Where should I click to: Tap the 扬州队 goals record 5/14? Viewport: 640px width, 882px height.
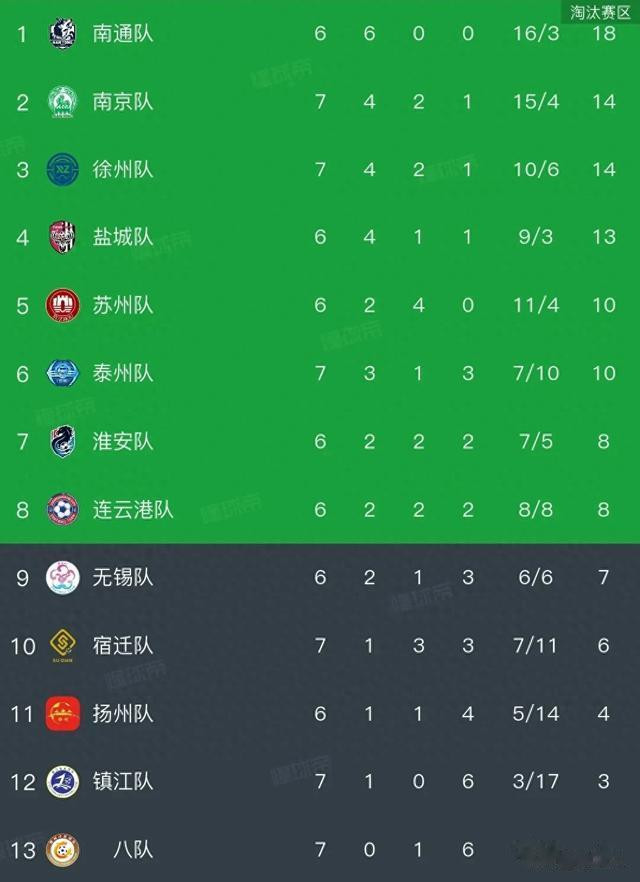(x=536, y=714)
